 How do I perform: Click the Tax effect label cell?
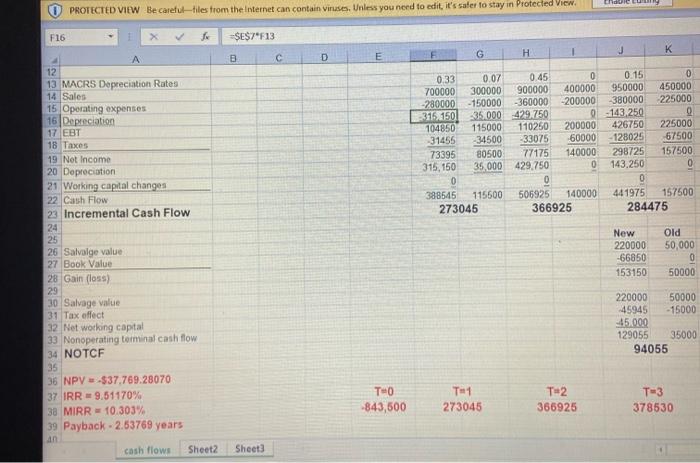coord(84,315)
